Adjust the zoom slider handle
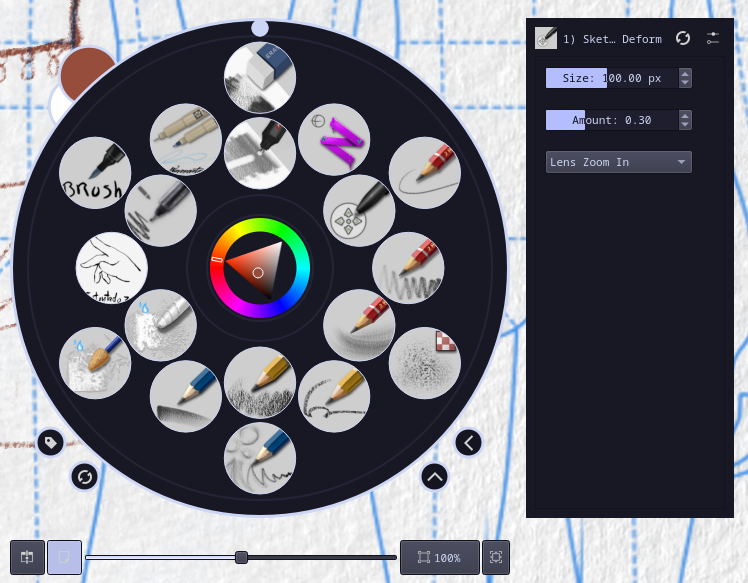The height and width of the screenshot is (583, 748). [x=241, y=557]
